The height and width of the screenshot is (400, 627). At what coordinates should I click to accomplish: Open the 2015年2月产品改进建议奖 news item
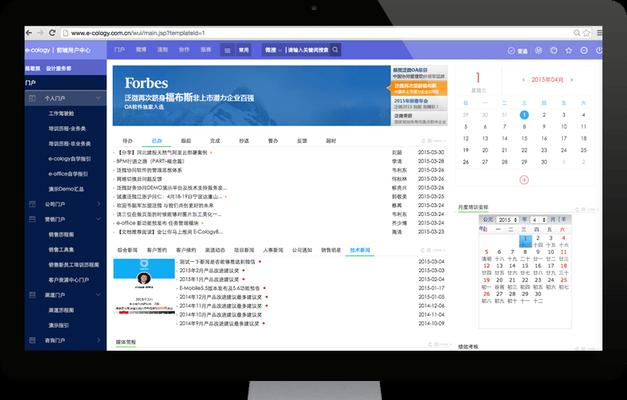209,270
